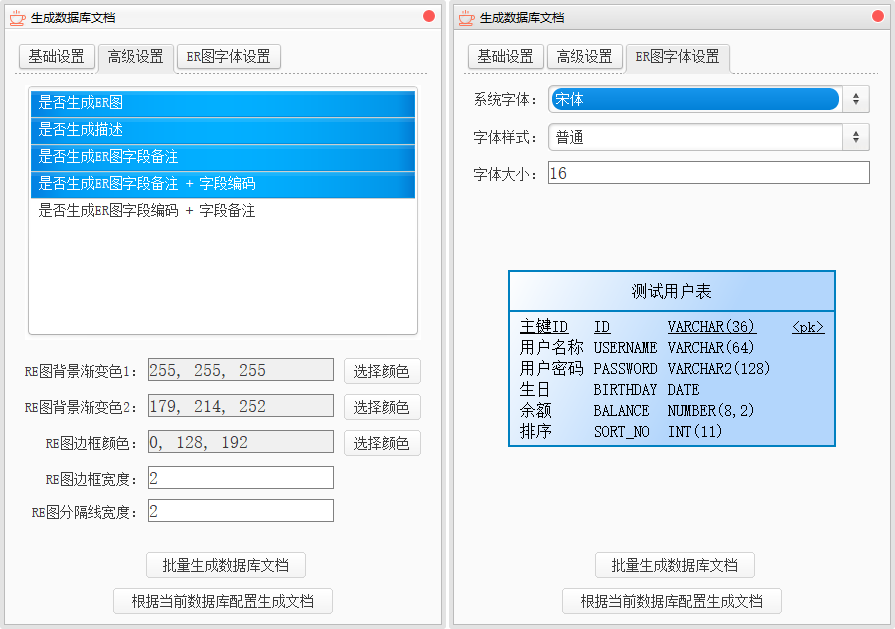Click 选择颜色 for RE图边框颜色

[382, 443]
